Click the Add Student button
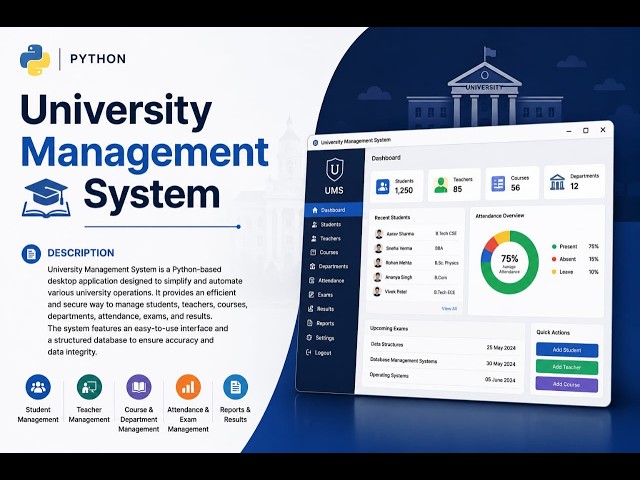The image size is (640, 480). [567, 350]
